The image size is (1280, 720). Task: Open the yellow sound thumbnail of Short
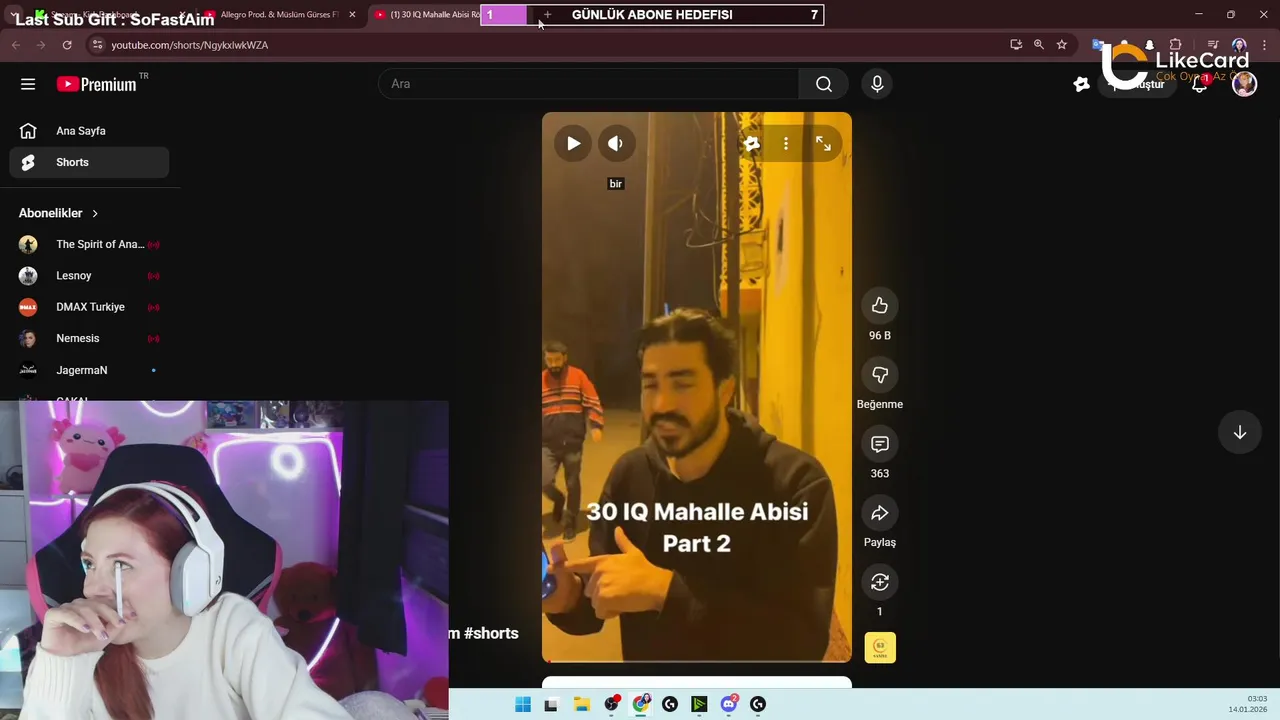pyautogui.click(x=880, y=648)
